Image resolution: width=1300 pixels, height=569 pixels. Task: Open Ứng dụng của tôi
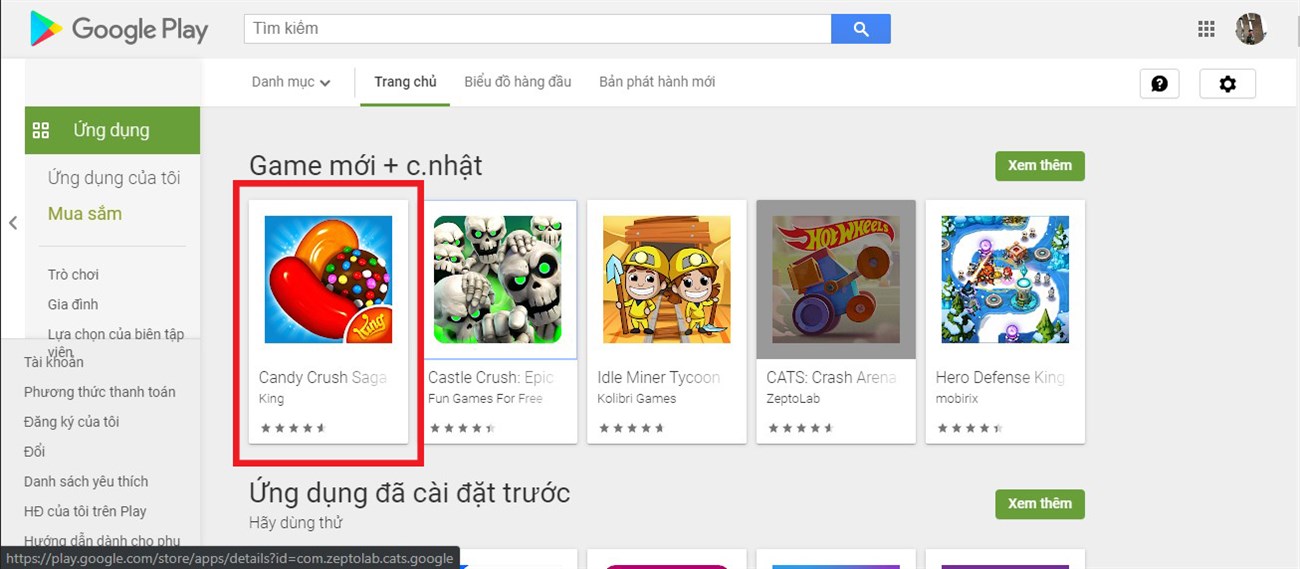114,178
